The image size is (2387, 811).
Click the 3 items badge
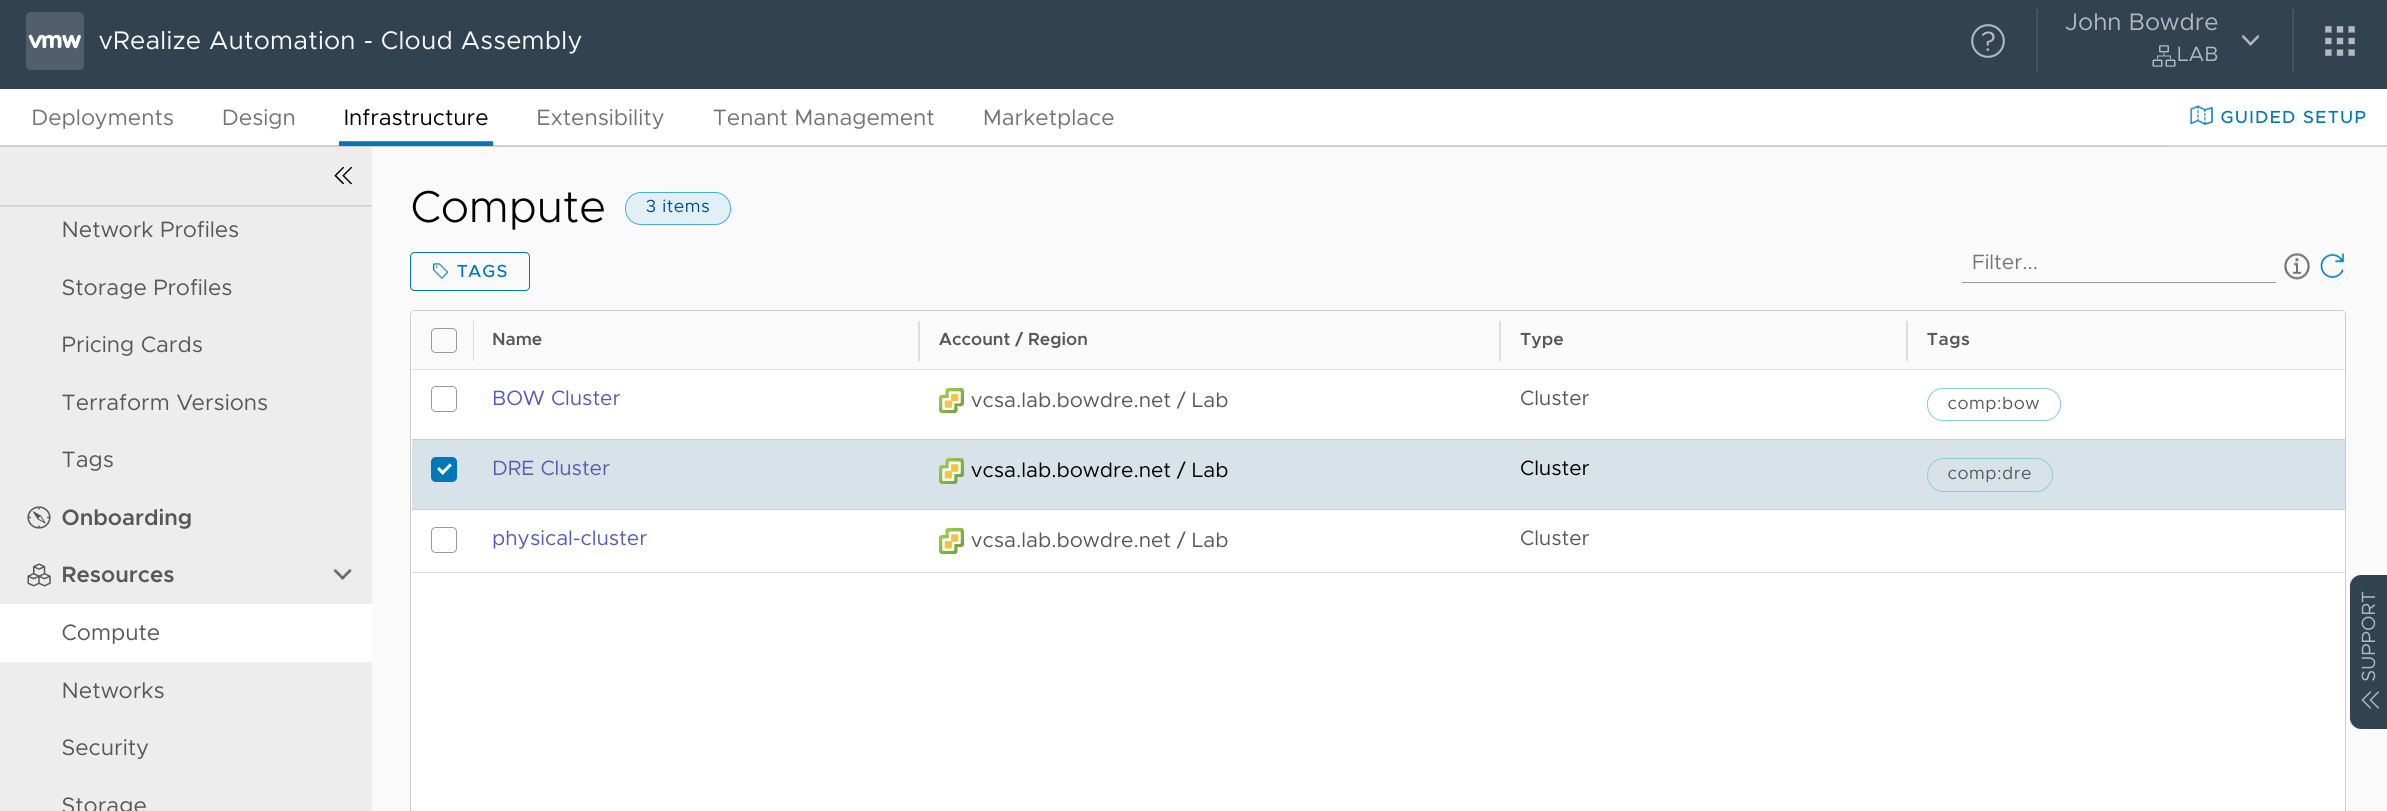coord(678,207)
